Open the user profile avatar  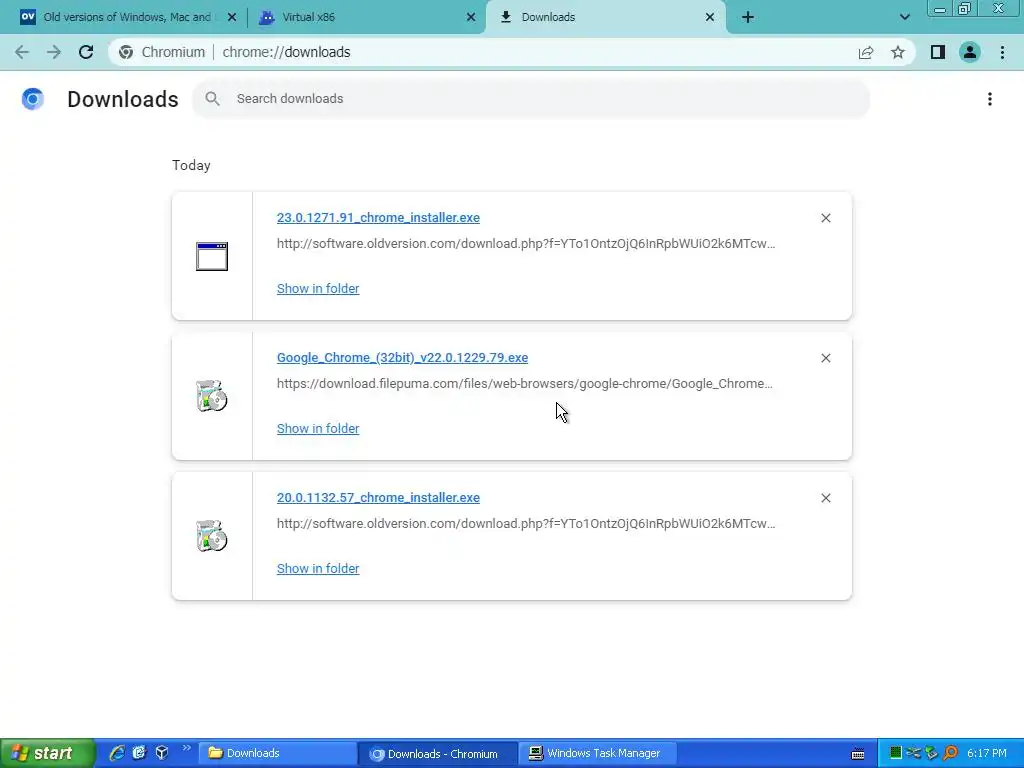(x=970, y=52)
